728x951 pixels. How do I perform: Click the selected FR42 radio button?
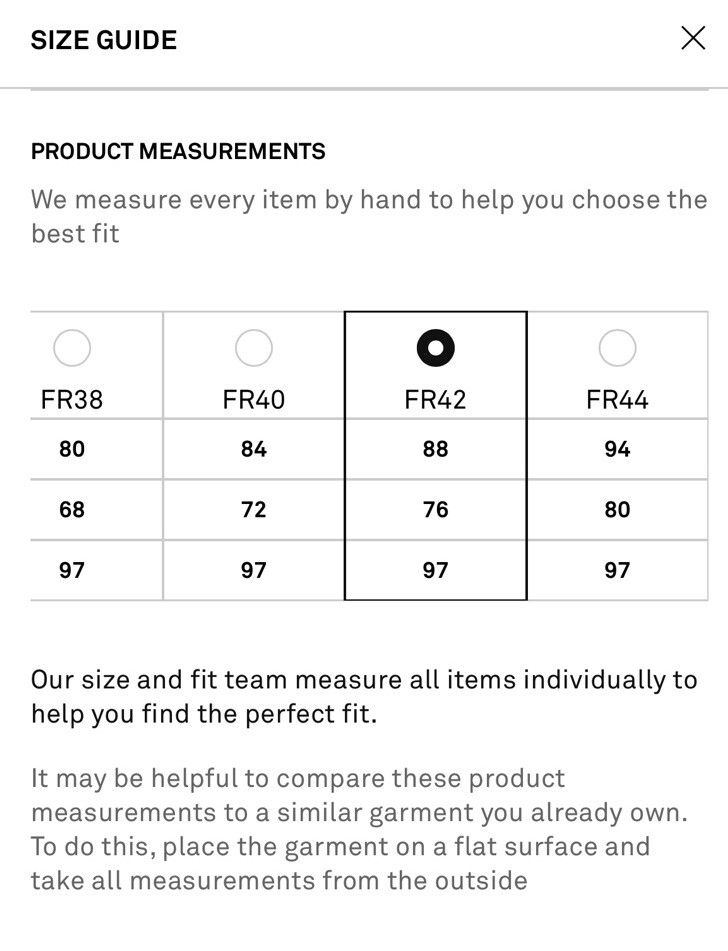436,348
